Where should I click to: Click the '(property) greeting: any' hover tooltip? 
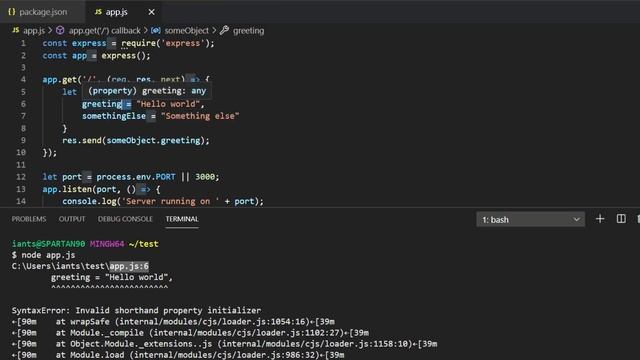pos(147,91)
